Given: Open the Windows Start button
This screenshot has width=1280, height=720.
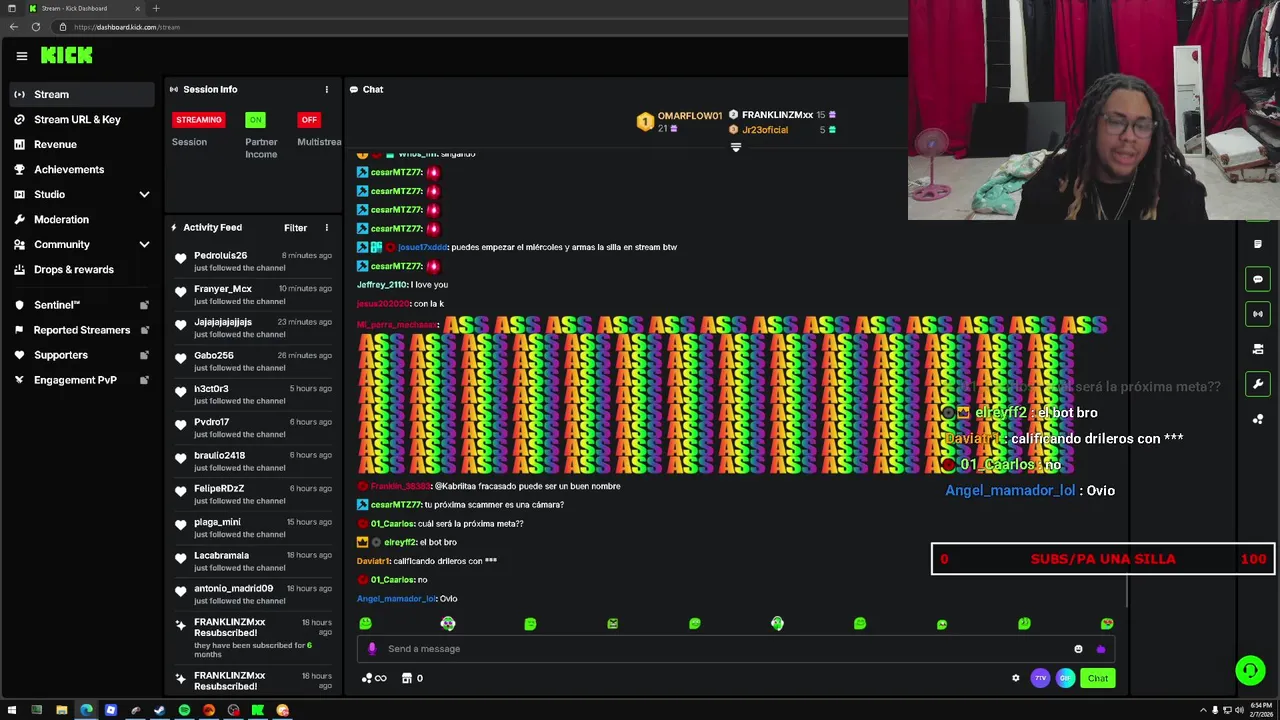Looking at the screenshot, I should (12, 710).
